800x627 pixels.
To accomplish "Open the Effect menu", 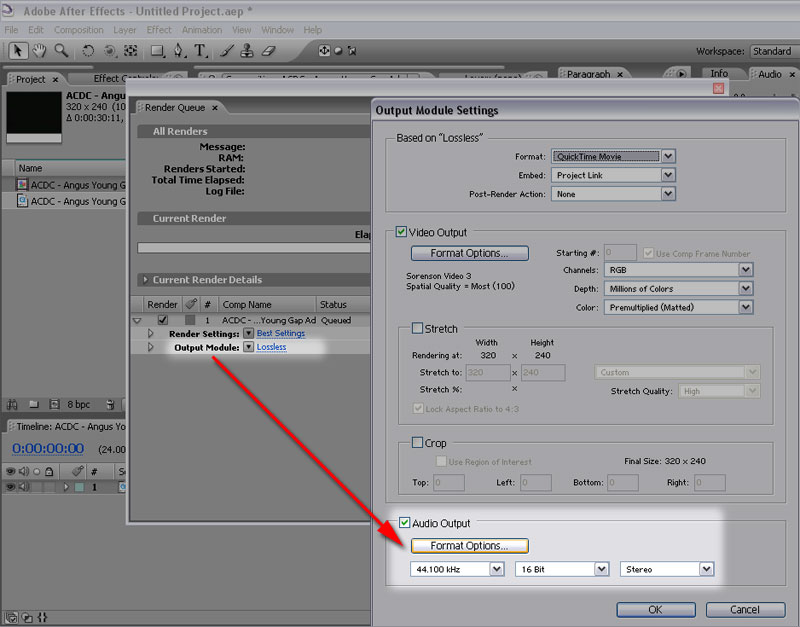I will pos(159,30).
